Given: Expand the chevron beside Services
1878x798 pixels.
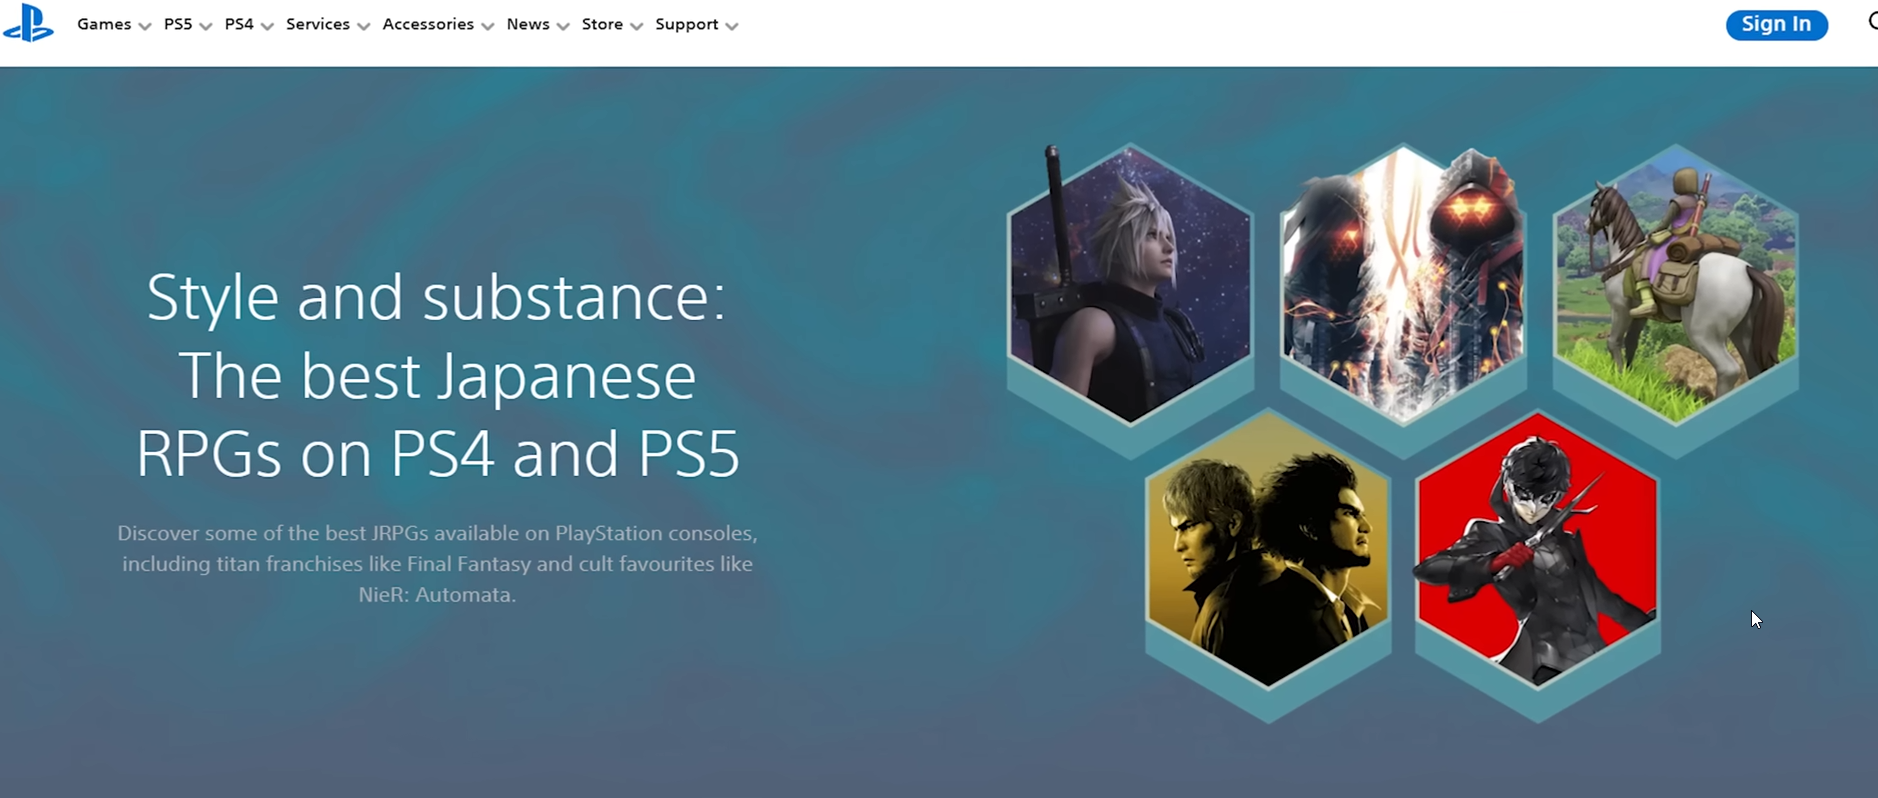Looking at the screenshot, I should tap(363, 26).
